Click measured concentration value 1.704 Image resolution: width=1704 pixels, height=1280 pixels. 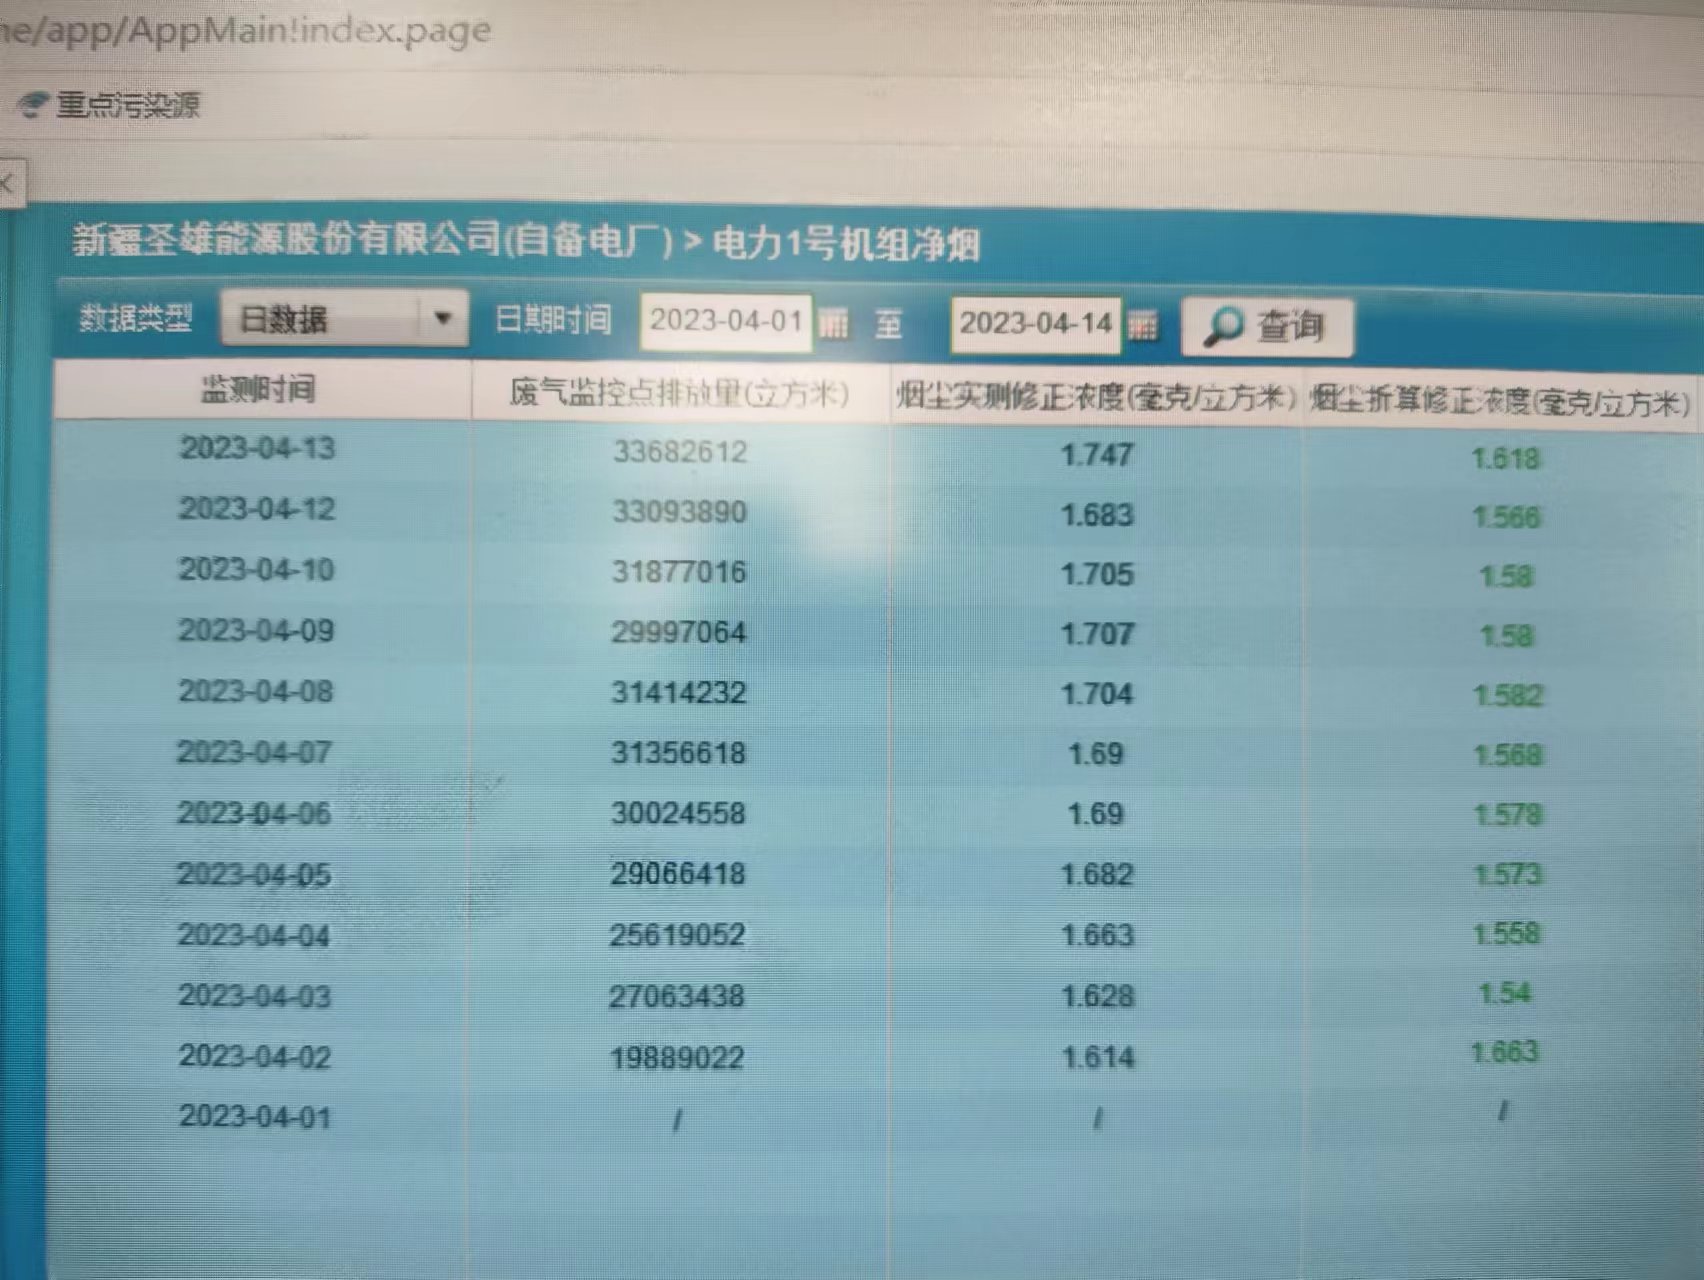(1097, 694)
